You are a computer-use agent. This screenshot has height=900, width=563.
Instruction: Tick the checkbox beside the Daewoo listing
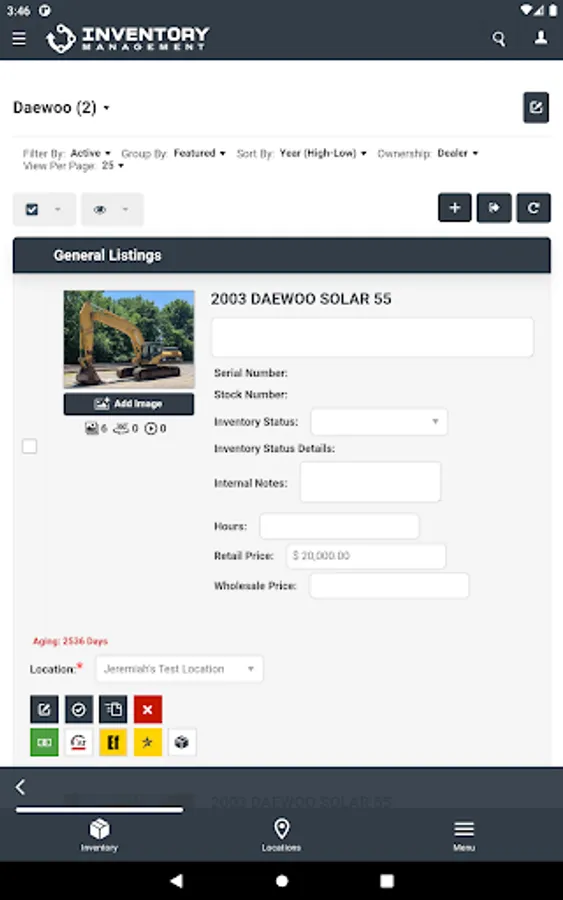tap(30, 446)
